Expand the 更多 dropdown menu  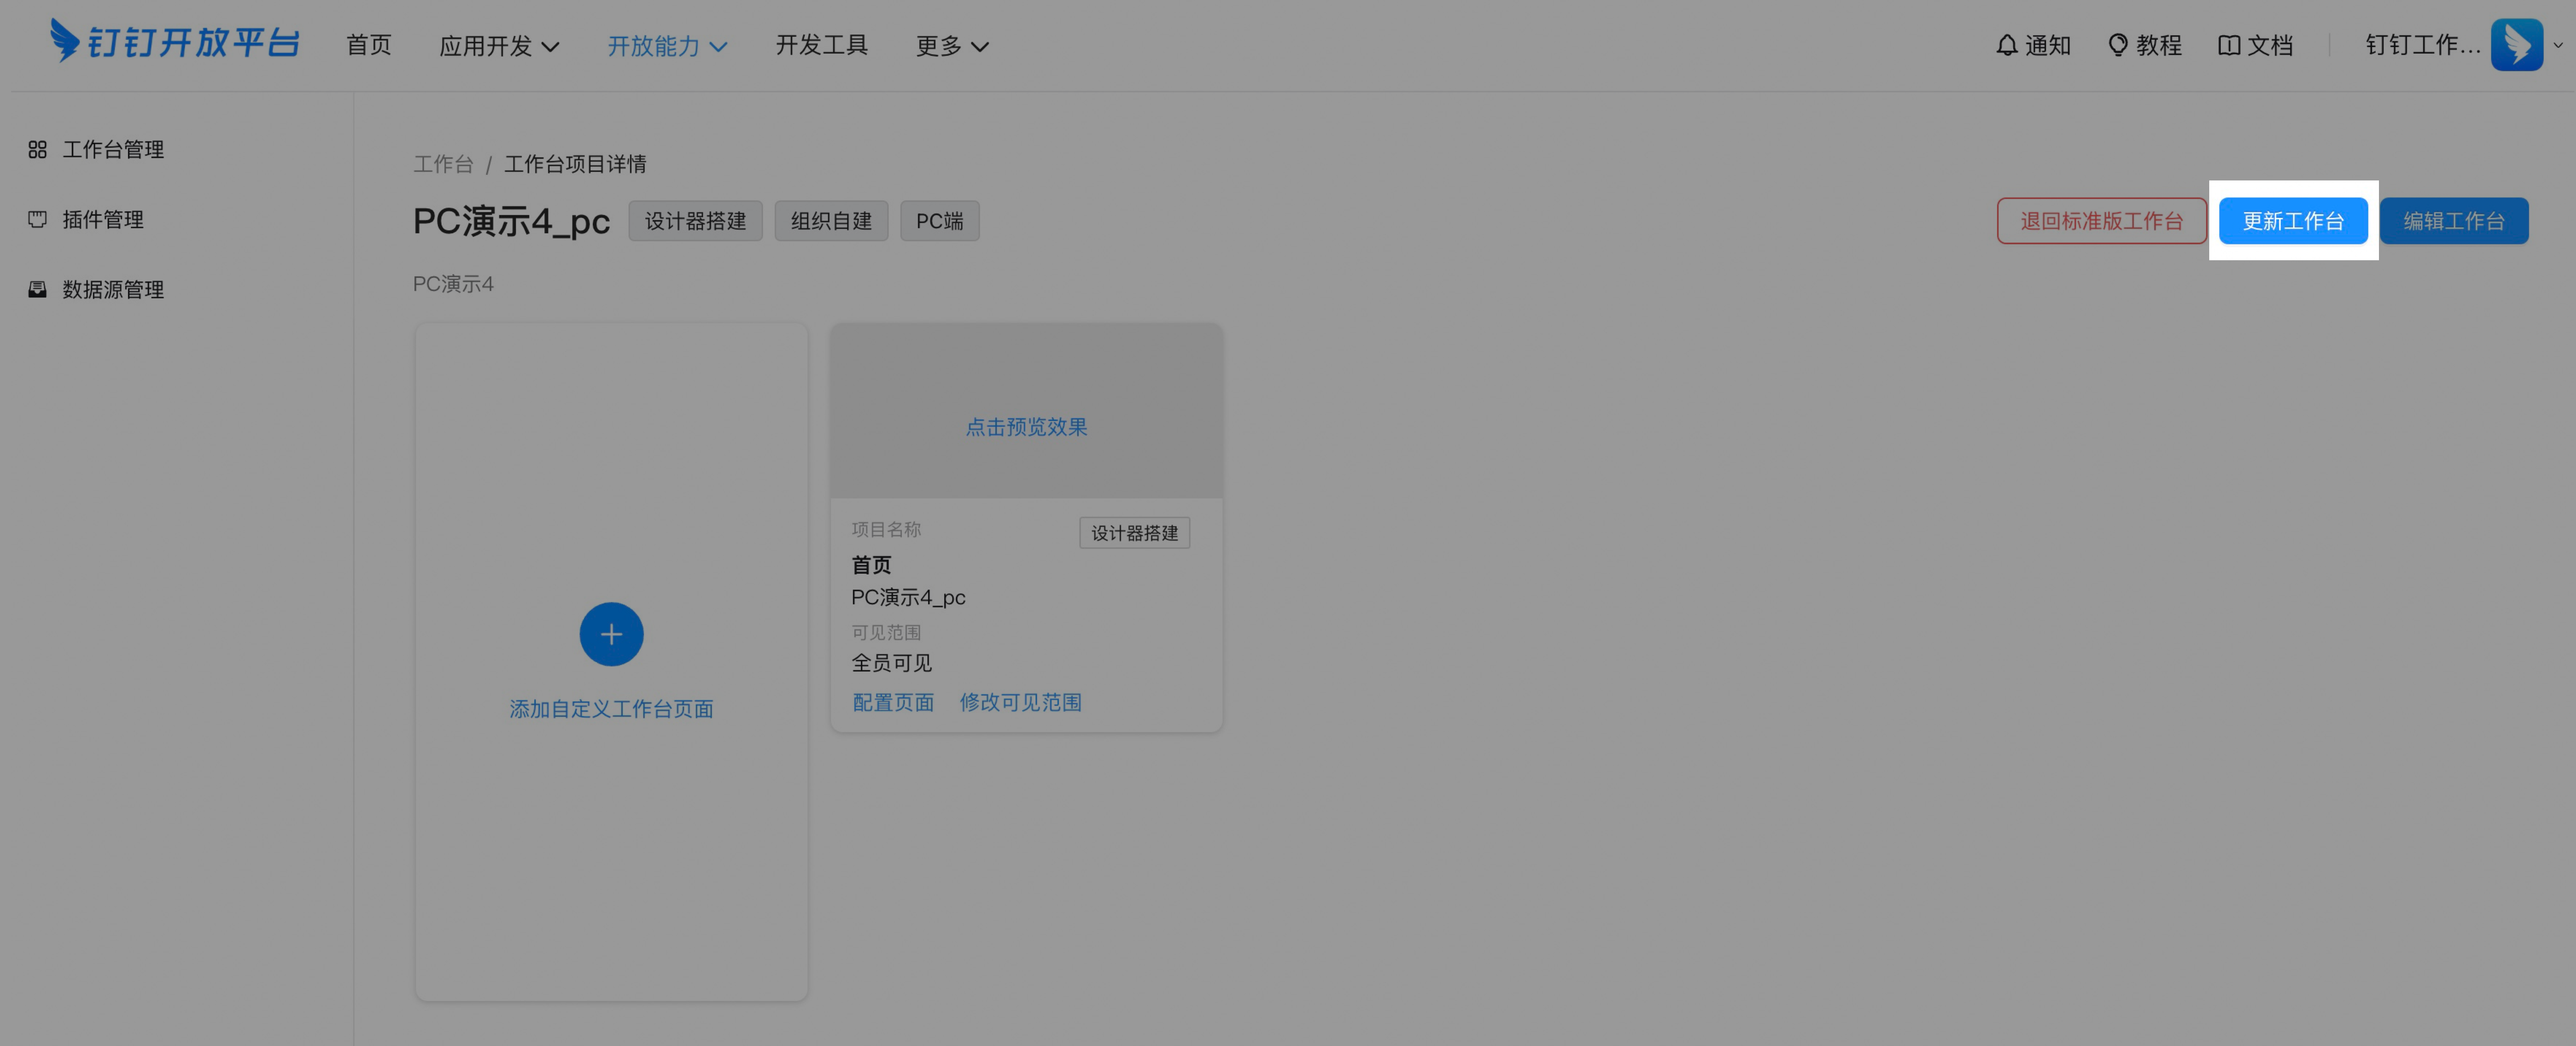(950, 45)
